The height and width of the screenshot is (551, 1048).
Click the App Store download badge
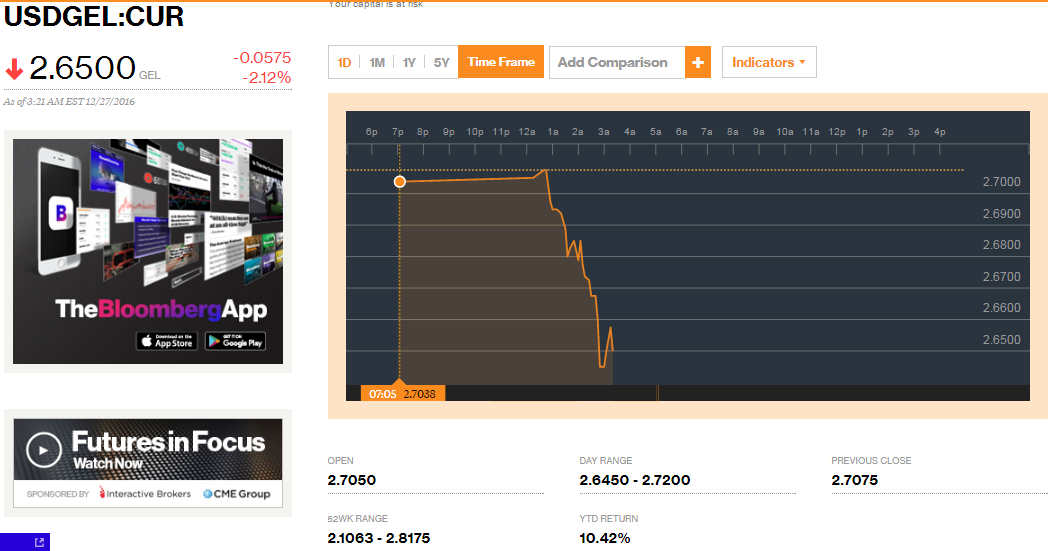(167, 341)
